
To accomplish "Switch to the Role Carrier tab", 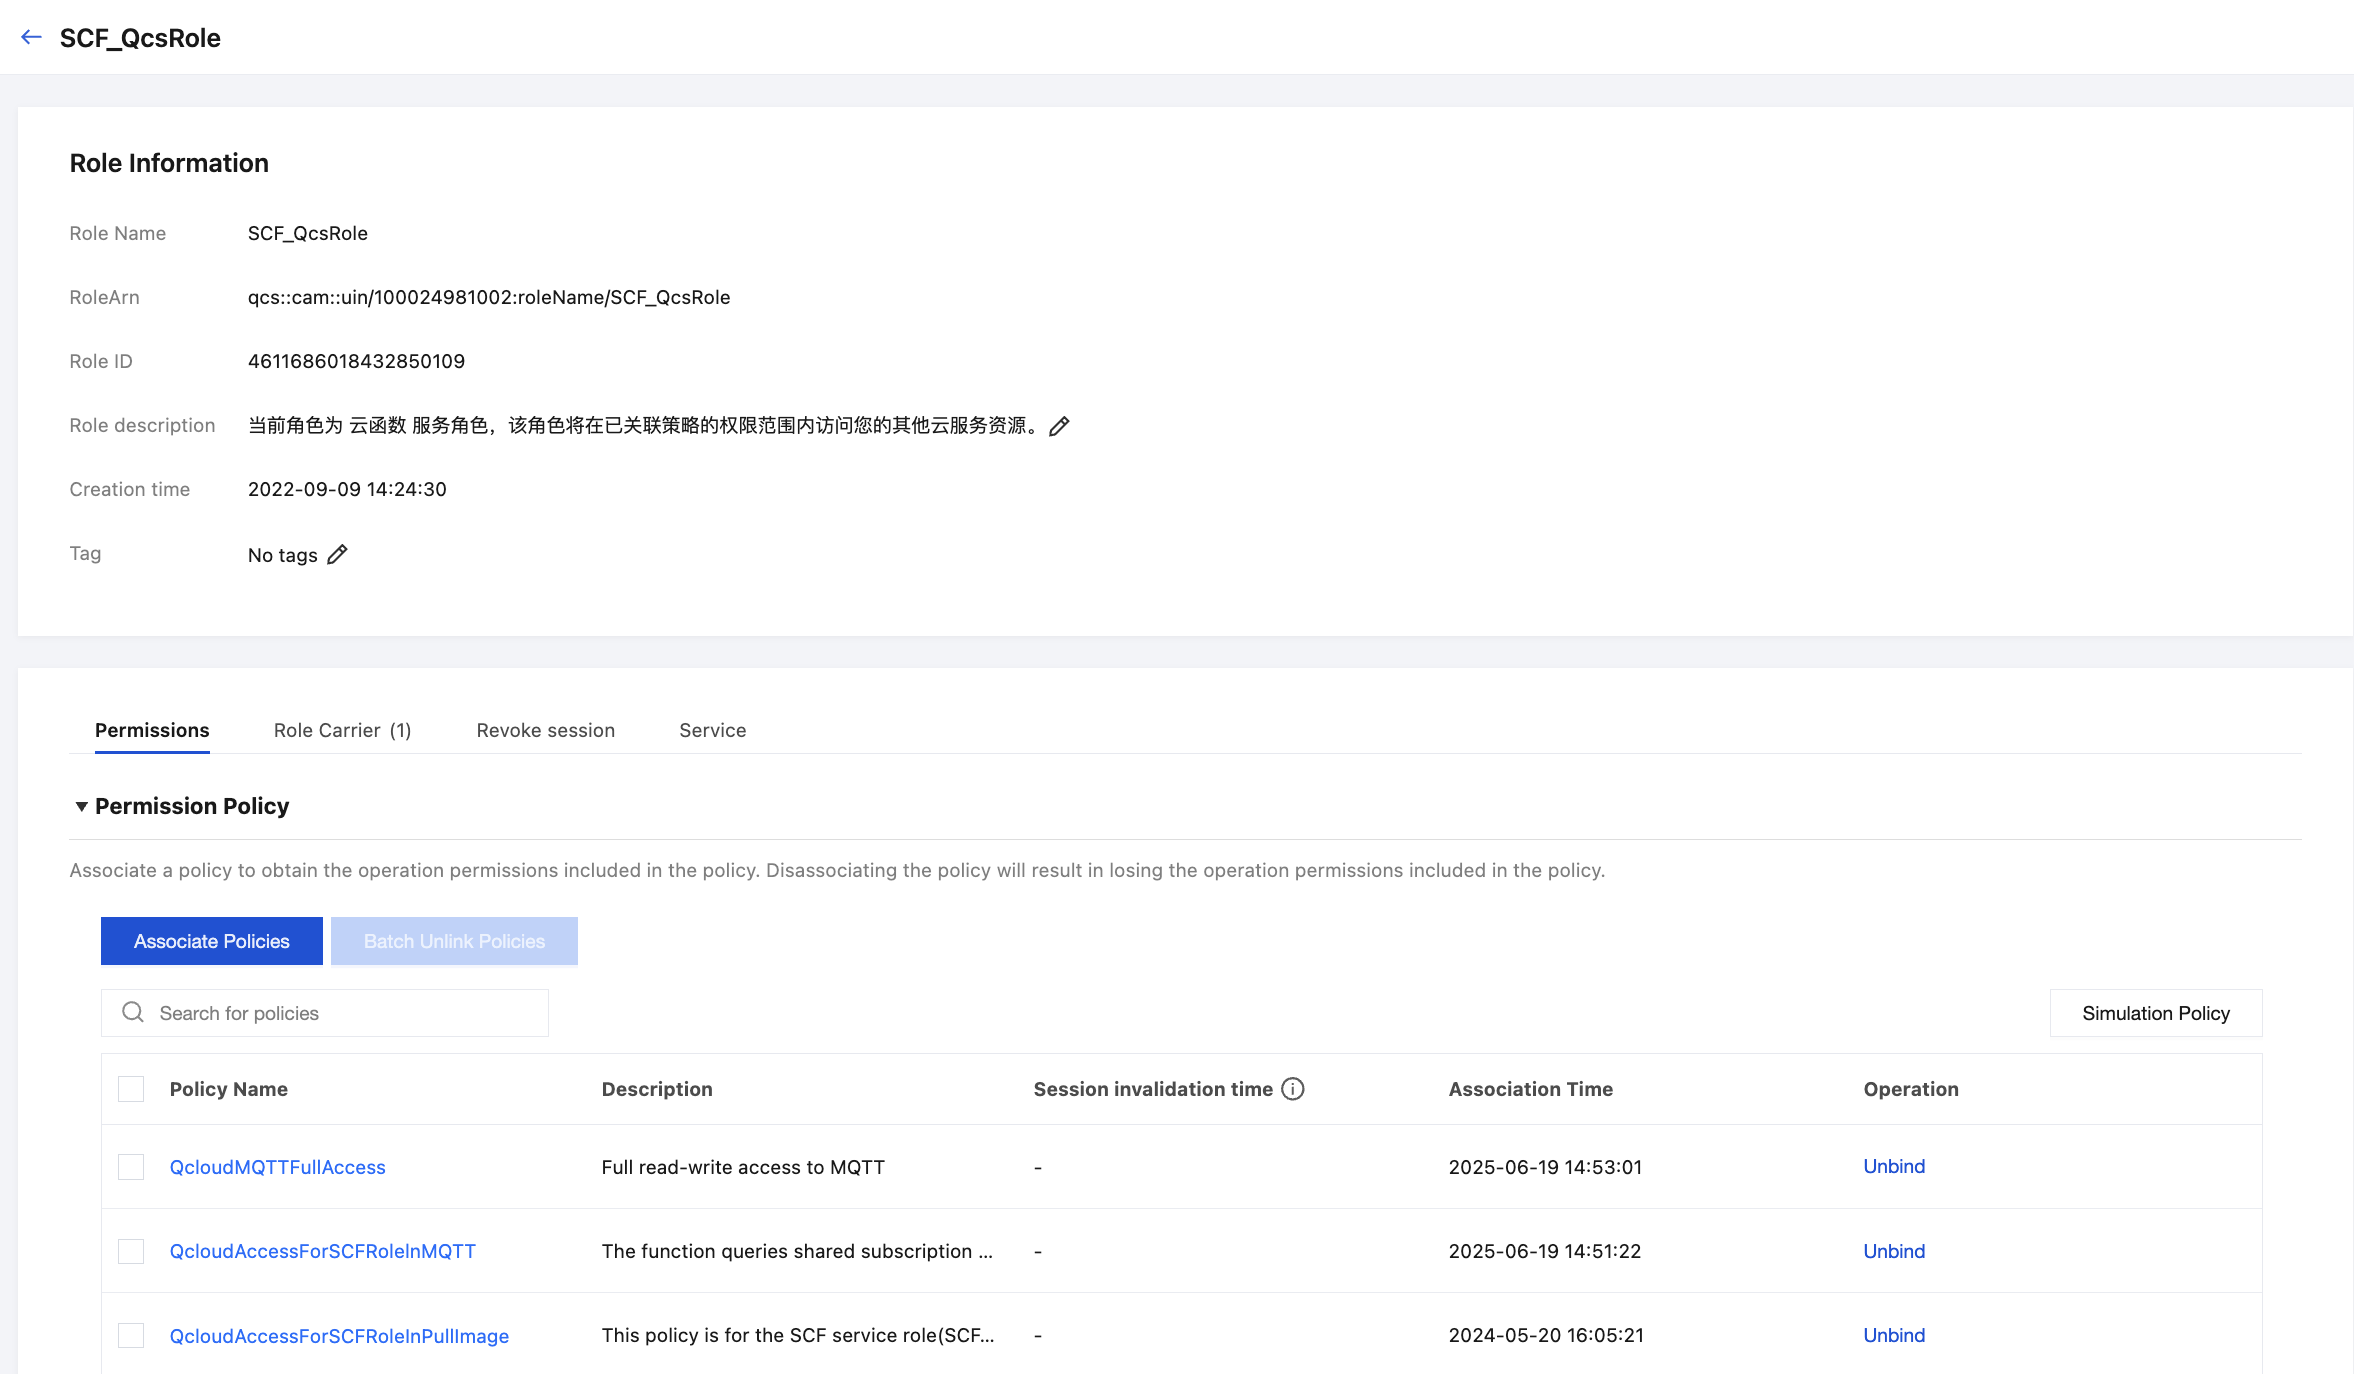I will click(x=342, y=730).
